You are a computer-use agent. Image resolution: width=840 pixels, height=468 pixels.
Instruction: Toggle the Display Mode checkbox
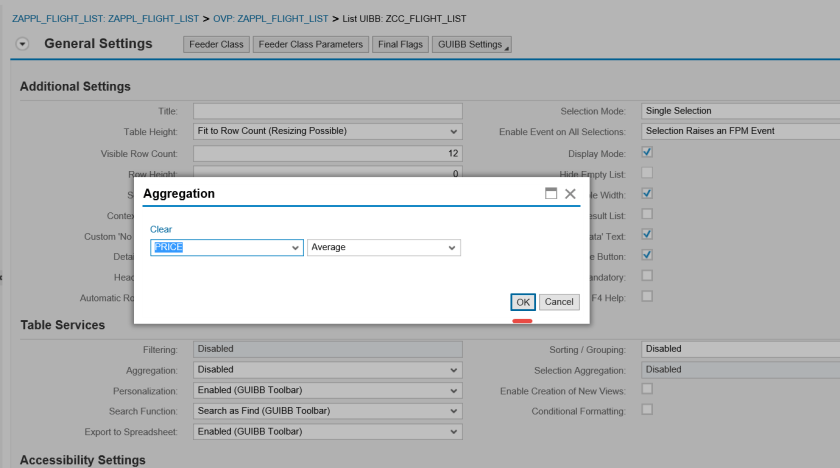coord(647,153)
